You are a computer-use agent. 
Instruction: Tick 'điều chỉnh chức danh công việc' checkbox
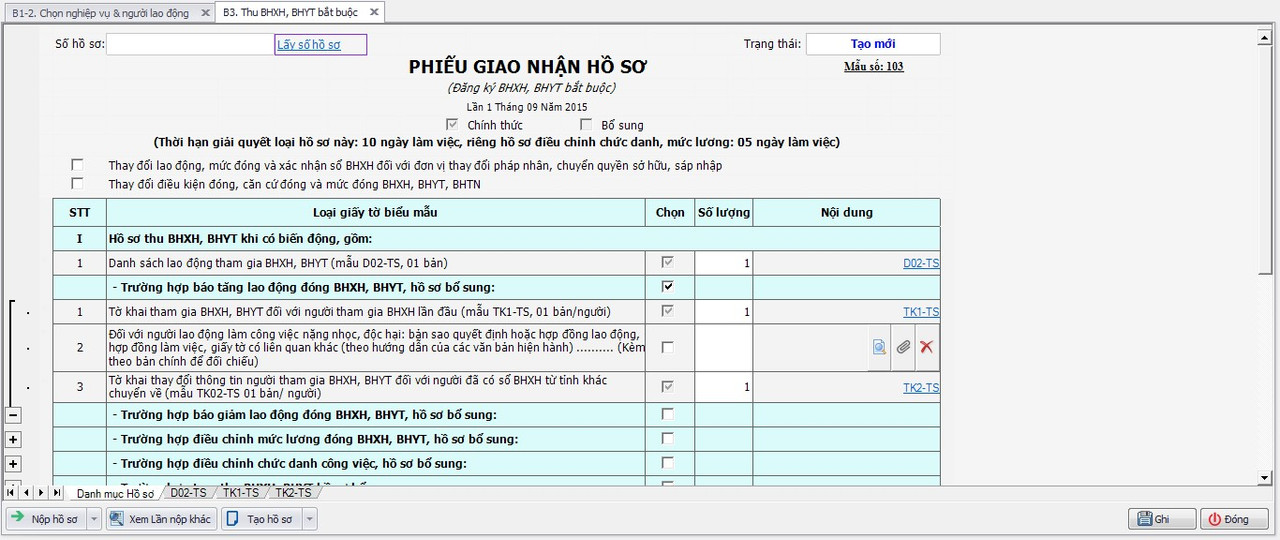[668, 463]
